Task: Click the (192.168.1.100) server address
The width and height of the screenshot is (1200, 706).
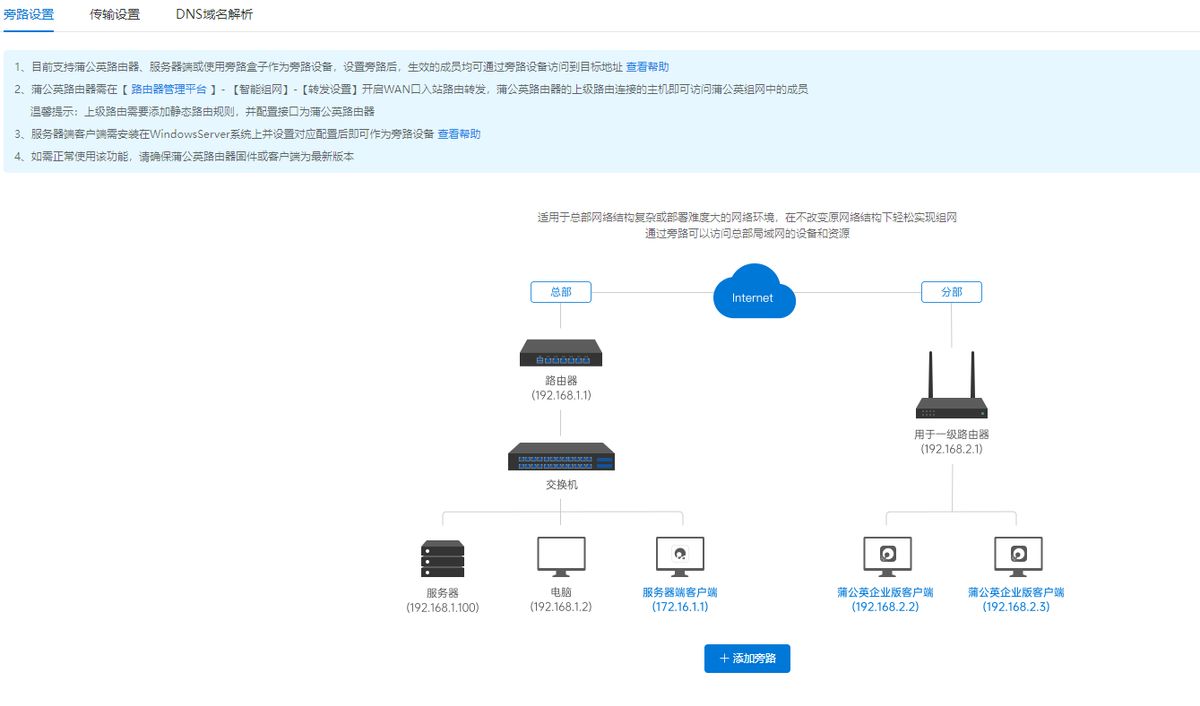Action: [x=443, y=607]
